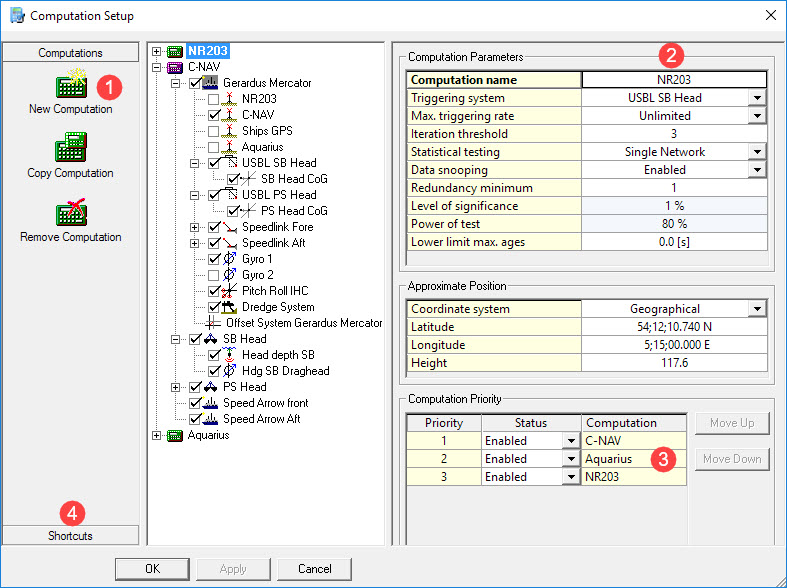Check the Gyro 2 checkbox
The image size is (787, 588).
213,275
